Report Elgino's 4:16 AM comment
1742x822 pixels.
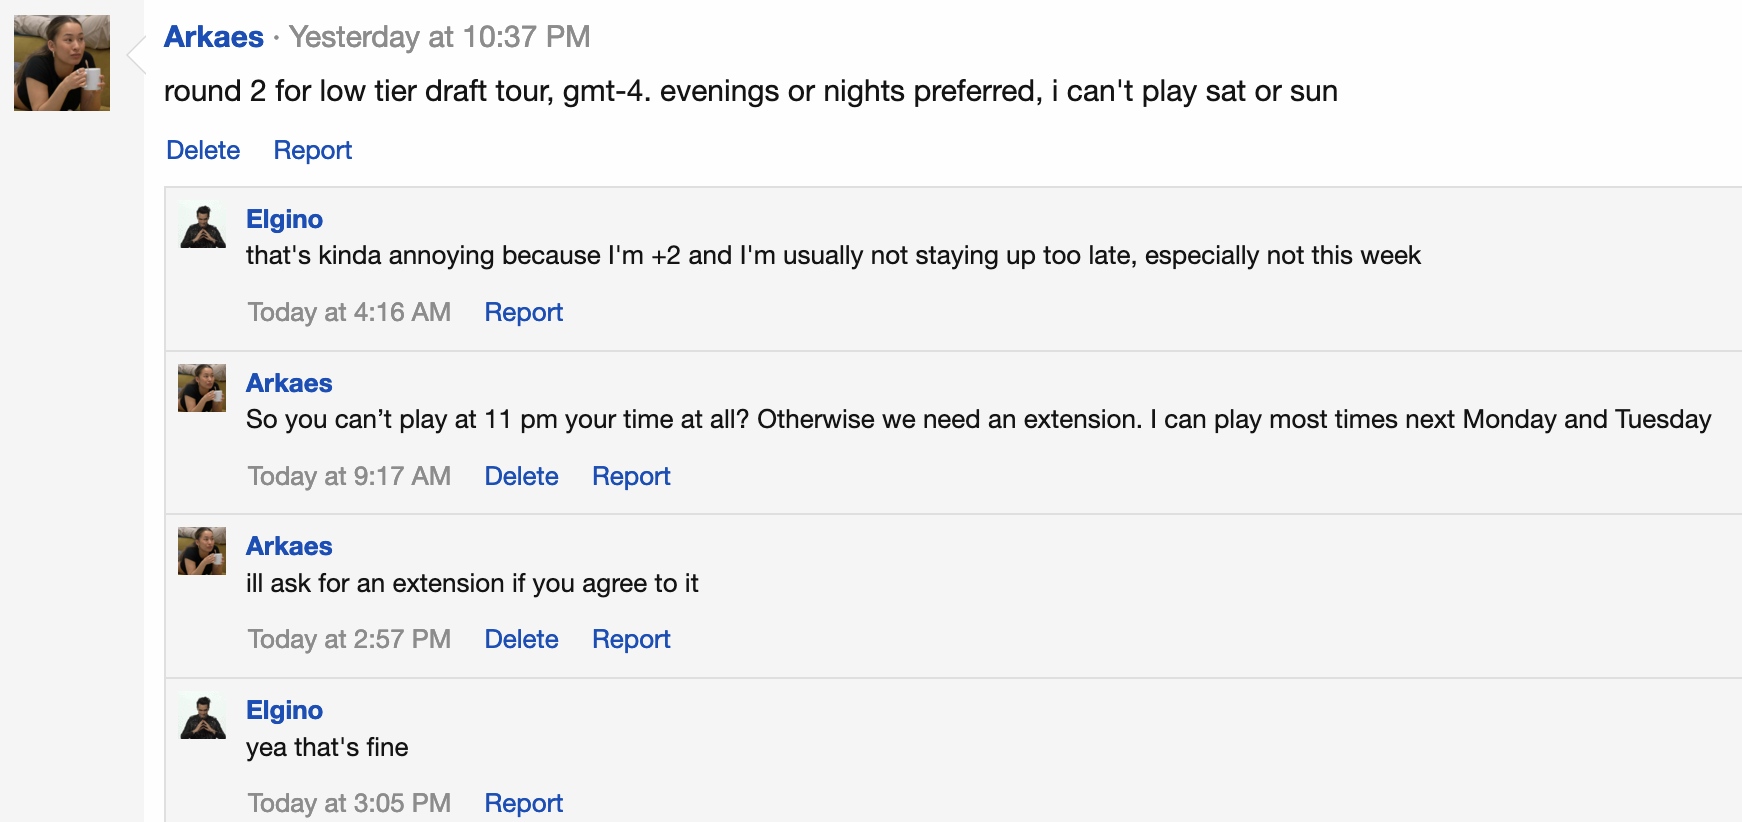click(524, 312)
